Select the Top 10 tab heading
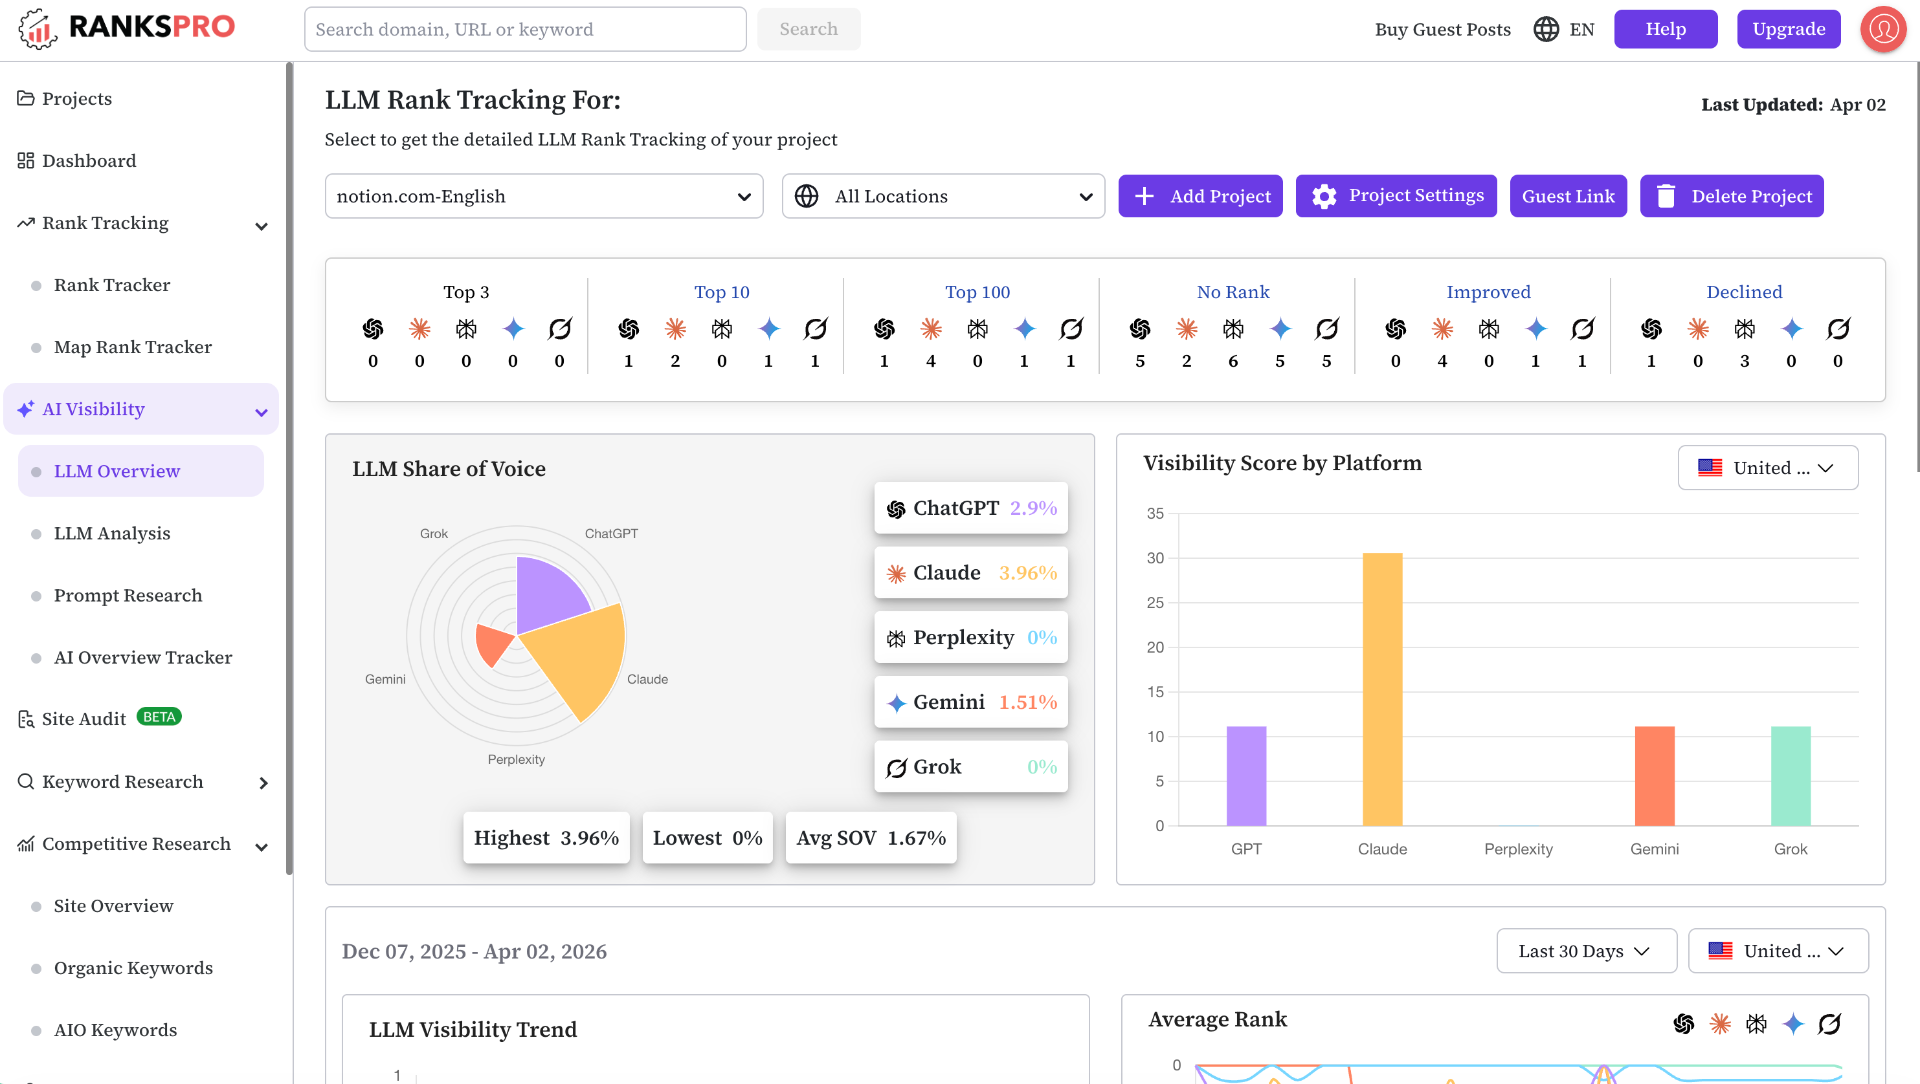 point(722,292)
